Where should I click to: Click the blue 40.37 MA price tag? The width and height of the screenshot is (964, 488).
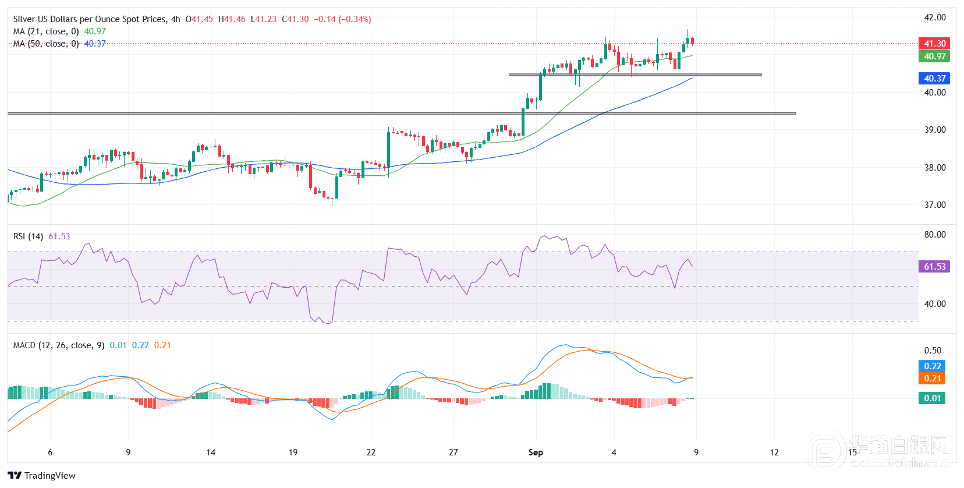934,78
